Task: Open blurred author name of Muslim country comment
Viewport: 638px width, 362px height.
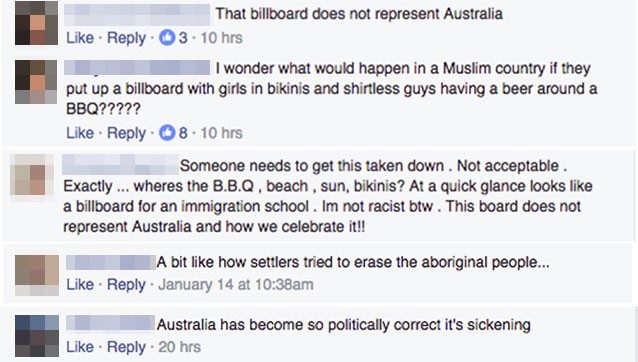Action: point(137,68)
